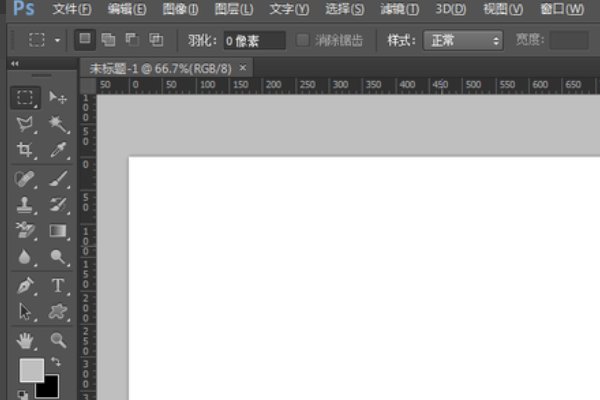Select the Eyedropper tool
The height and width of the screenshot is (400, 600).
pos(58,150)
